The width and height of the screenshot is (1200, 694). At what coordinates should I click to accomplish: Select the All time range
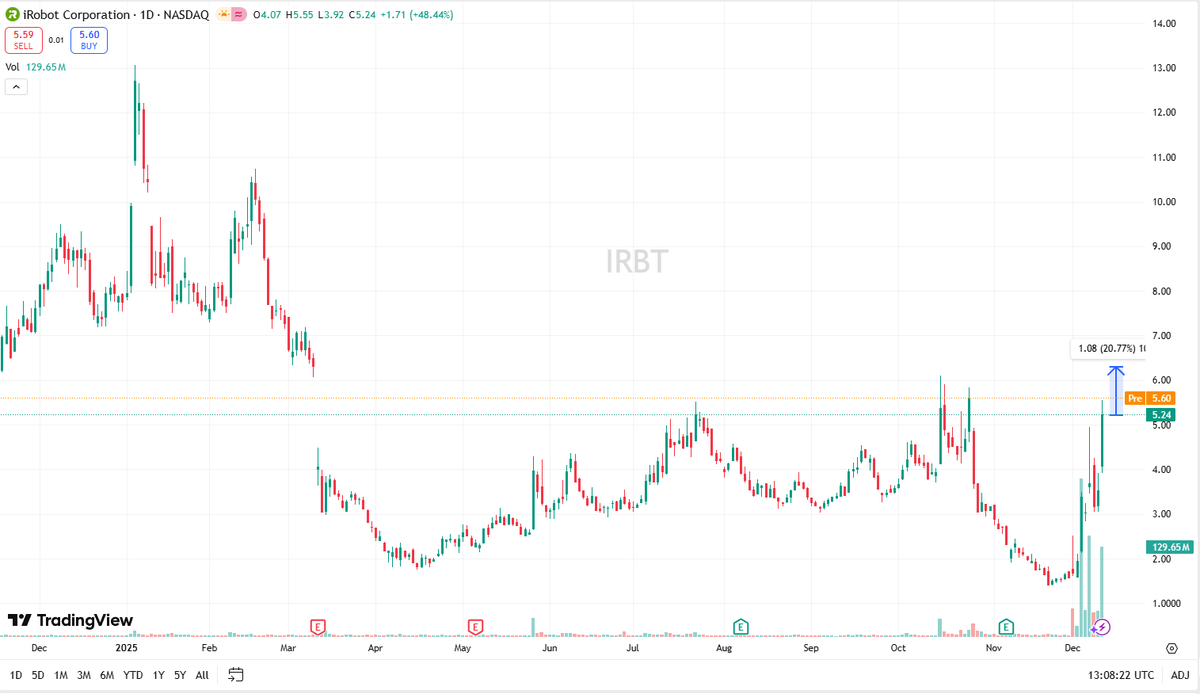(202, 675)
